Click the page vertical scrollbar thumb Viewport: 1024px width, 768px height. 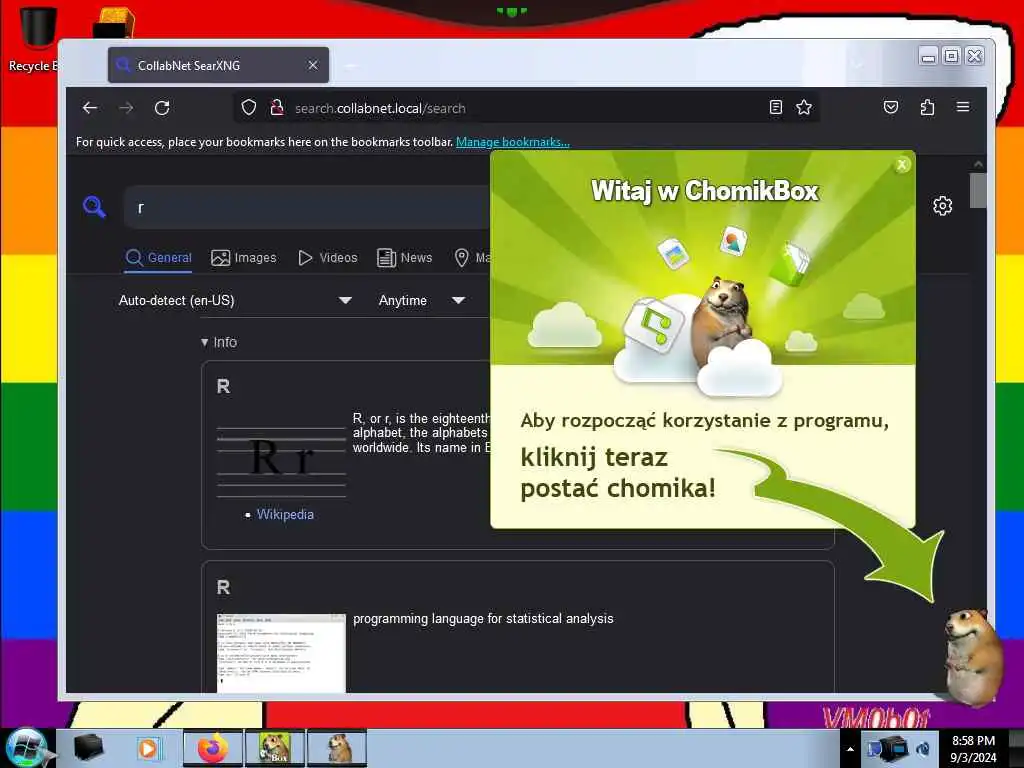click(978, 190)
